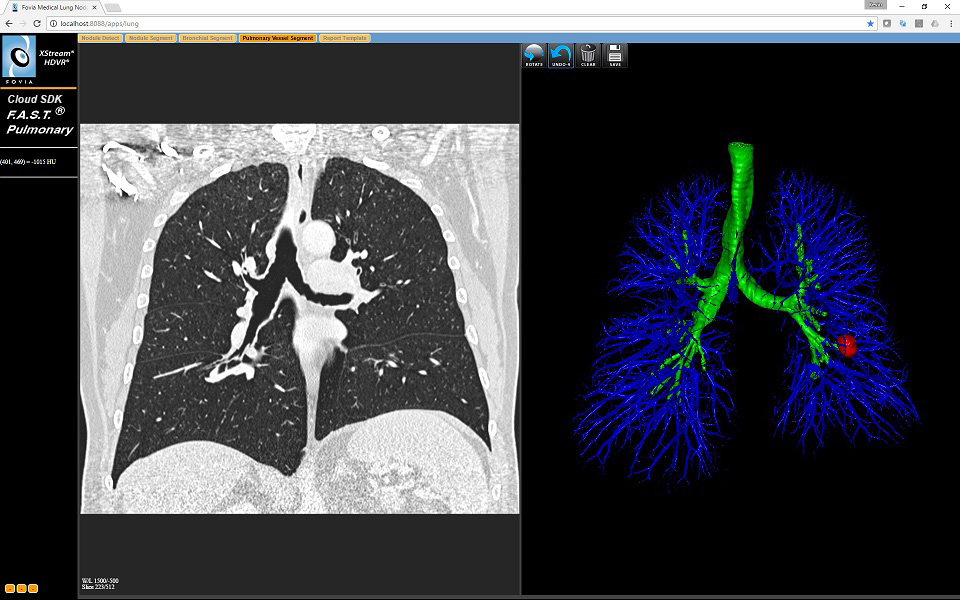The width and height of the screenshot is (960, 600).
Task: Toggle the rightmost orange square button
Action: [33, 588]
